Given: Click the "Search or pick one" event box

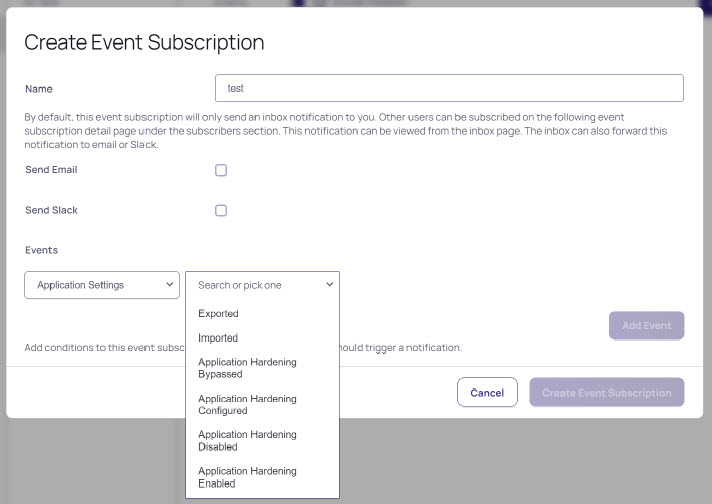Looking at the screenshot, I should 255,285.
